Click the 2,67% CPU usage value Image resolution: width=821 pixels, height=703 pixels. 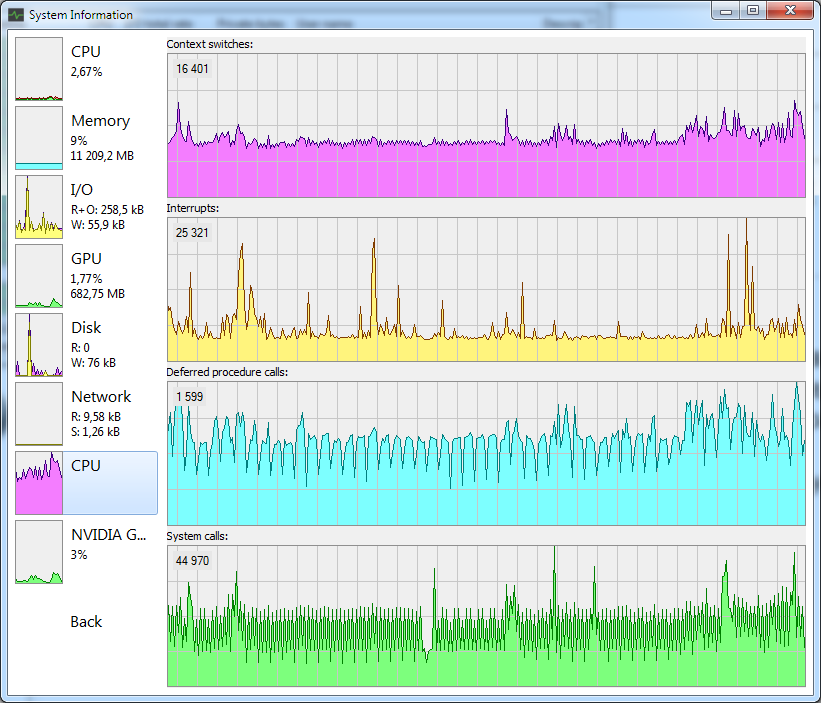point(86,72)
